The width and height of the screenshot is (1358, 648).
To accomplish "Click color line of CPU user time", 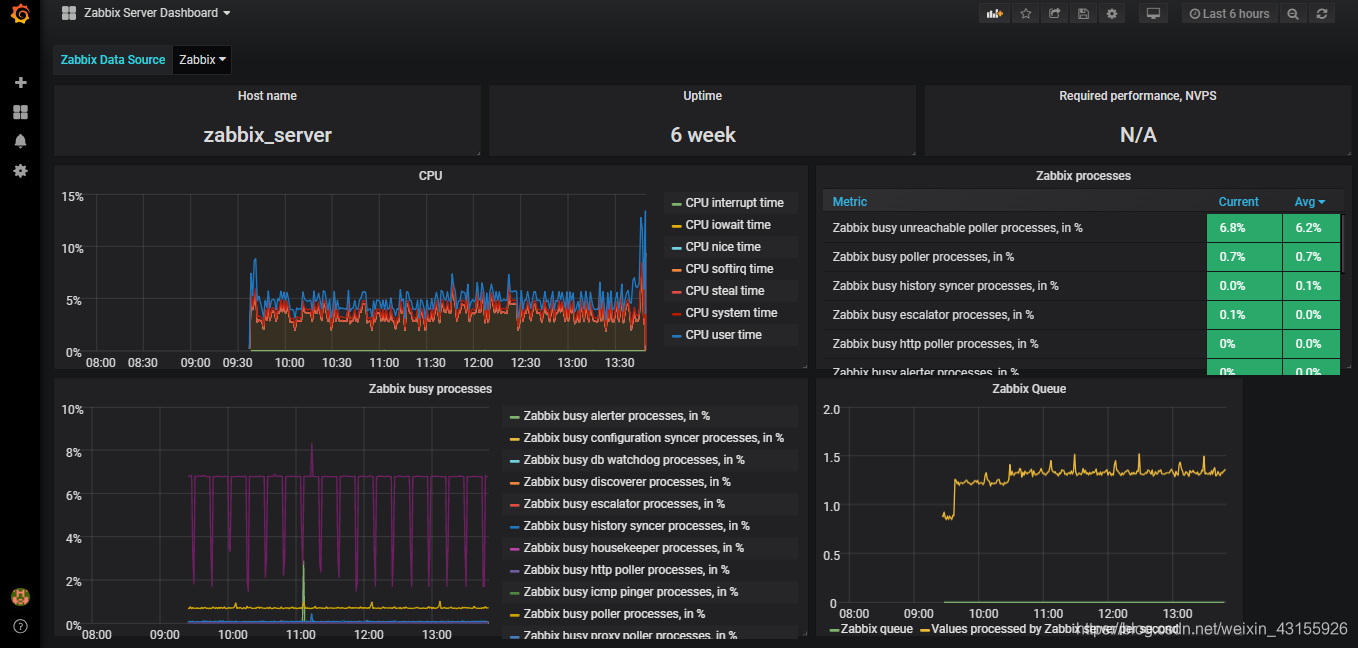I will tap(676, 335).
